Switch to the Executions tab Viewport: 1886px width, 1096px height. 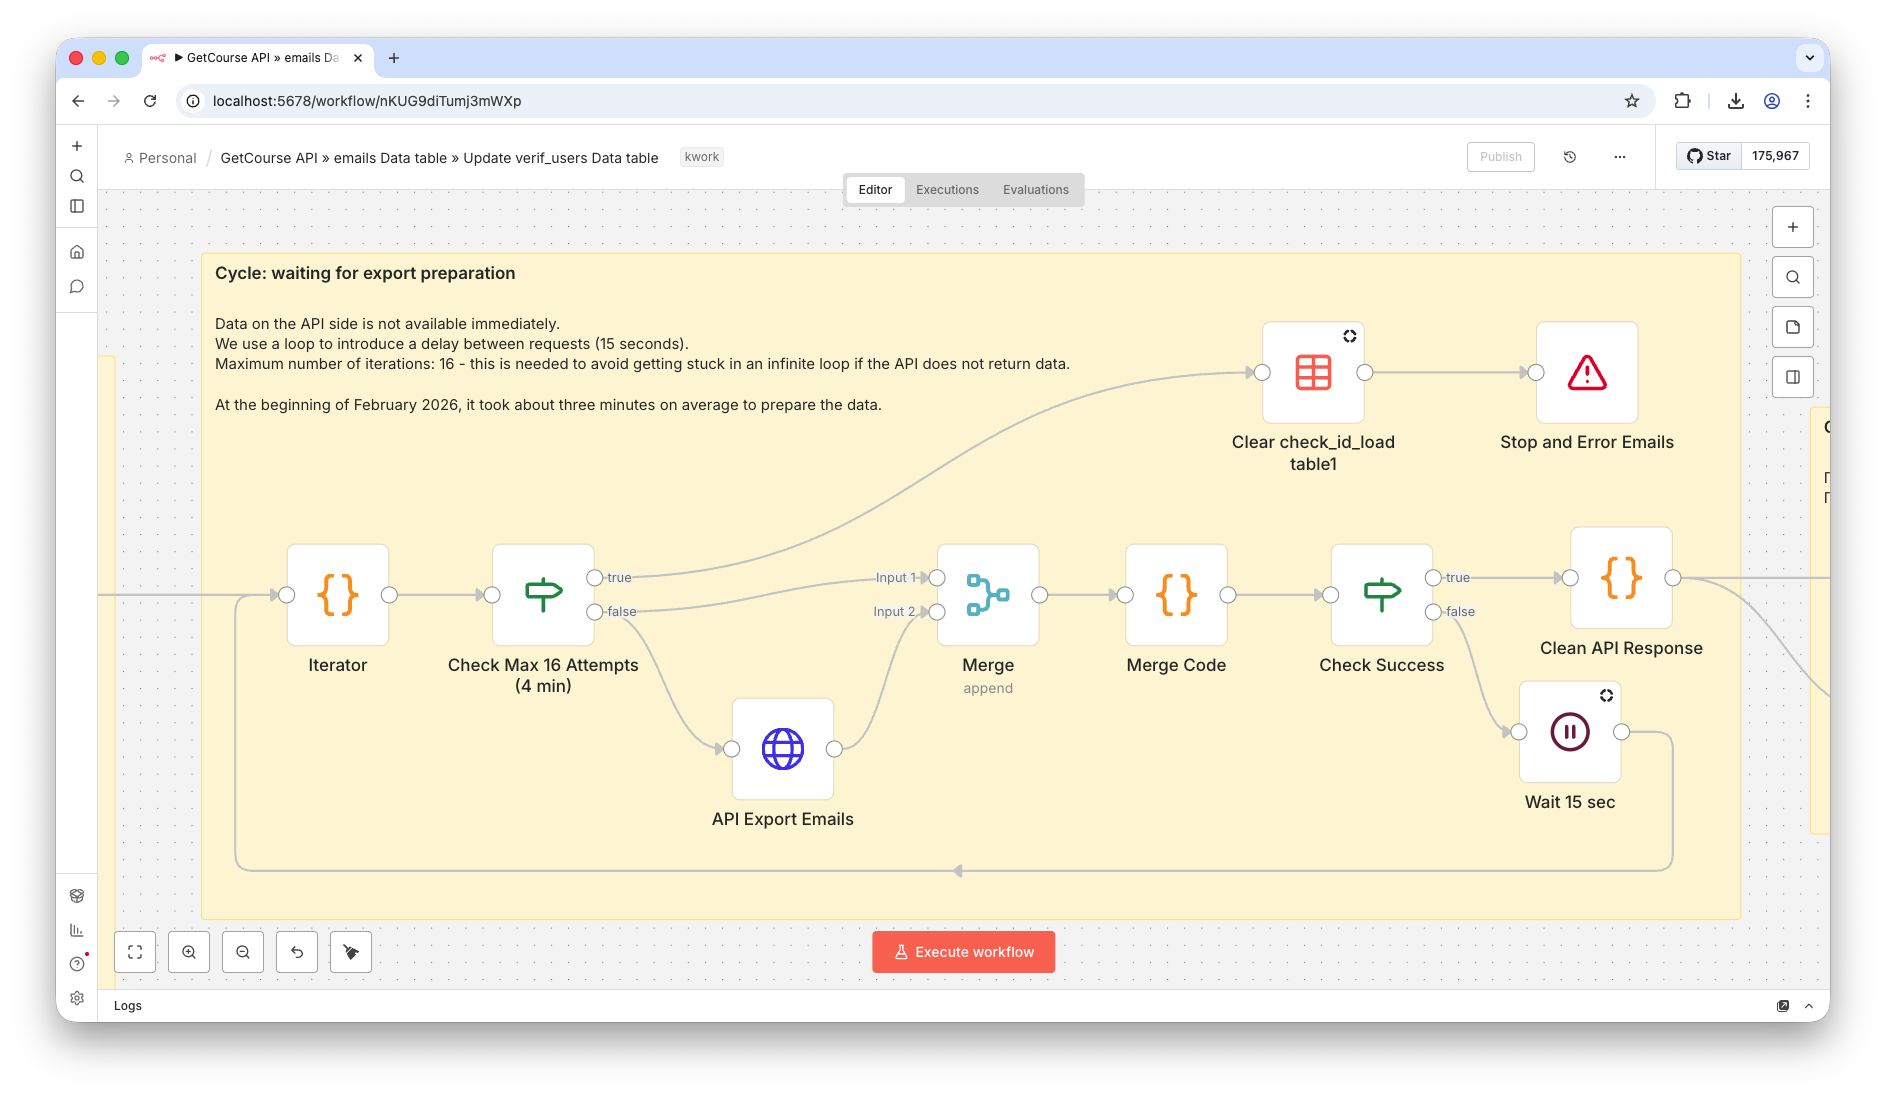pyautogui.click(x=947, y=190)
